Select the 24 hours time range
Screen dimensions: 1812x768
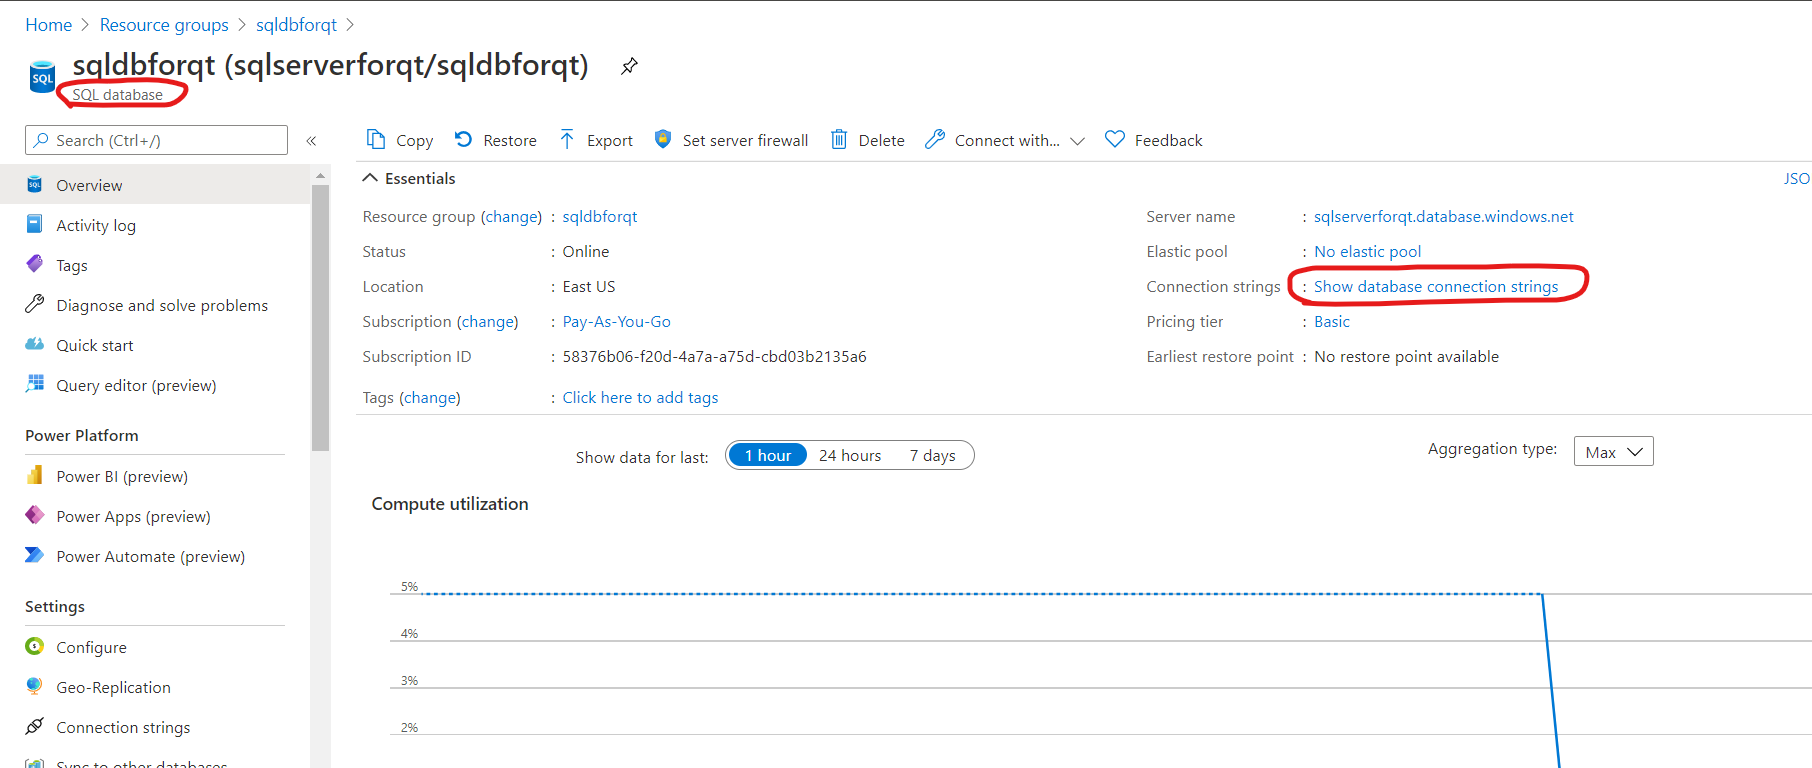(x=850, y=455)
